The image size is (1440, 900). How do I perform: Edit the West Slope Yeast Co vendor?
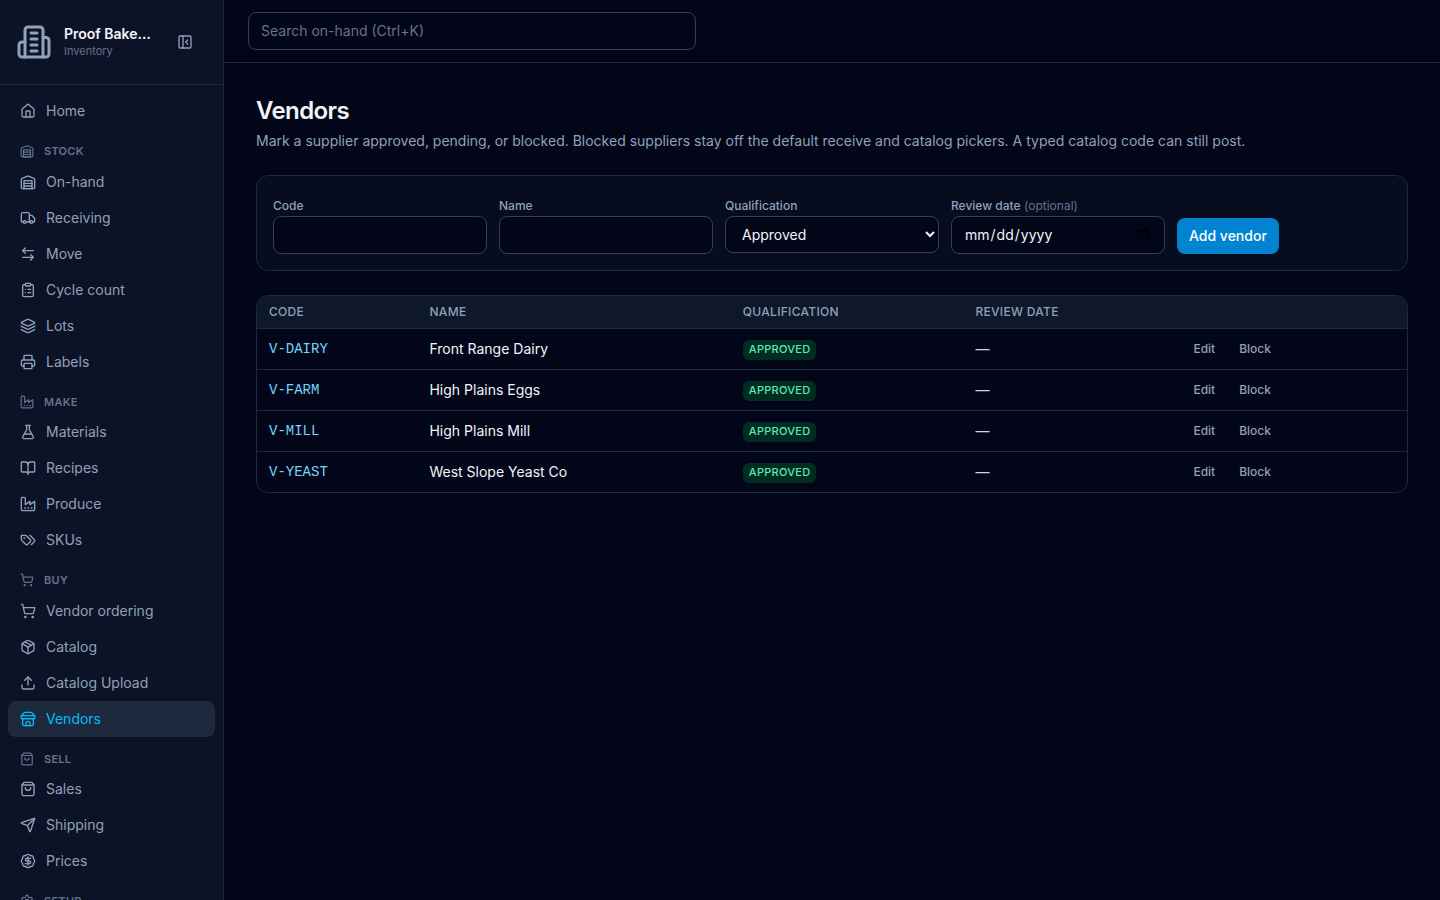pyautogui.click(x=1204, y=472)
